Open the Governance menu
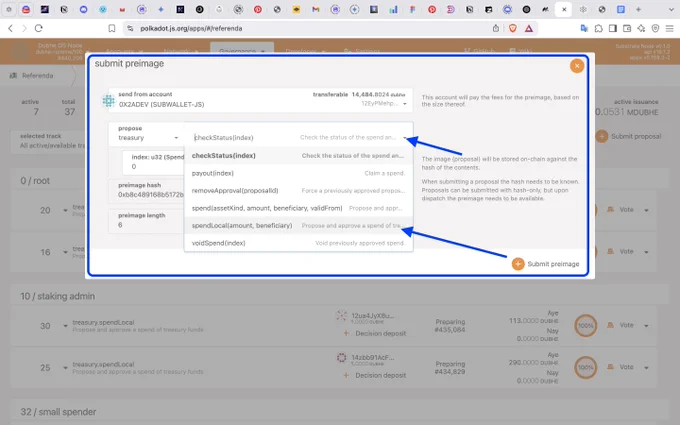 click(x=242, y=51)
